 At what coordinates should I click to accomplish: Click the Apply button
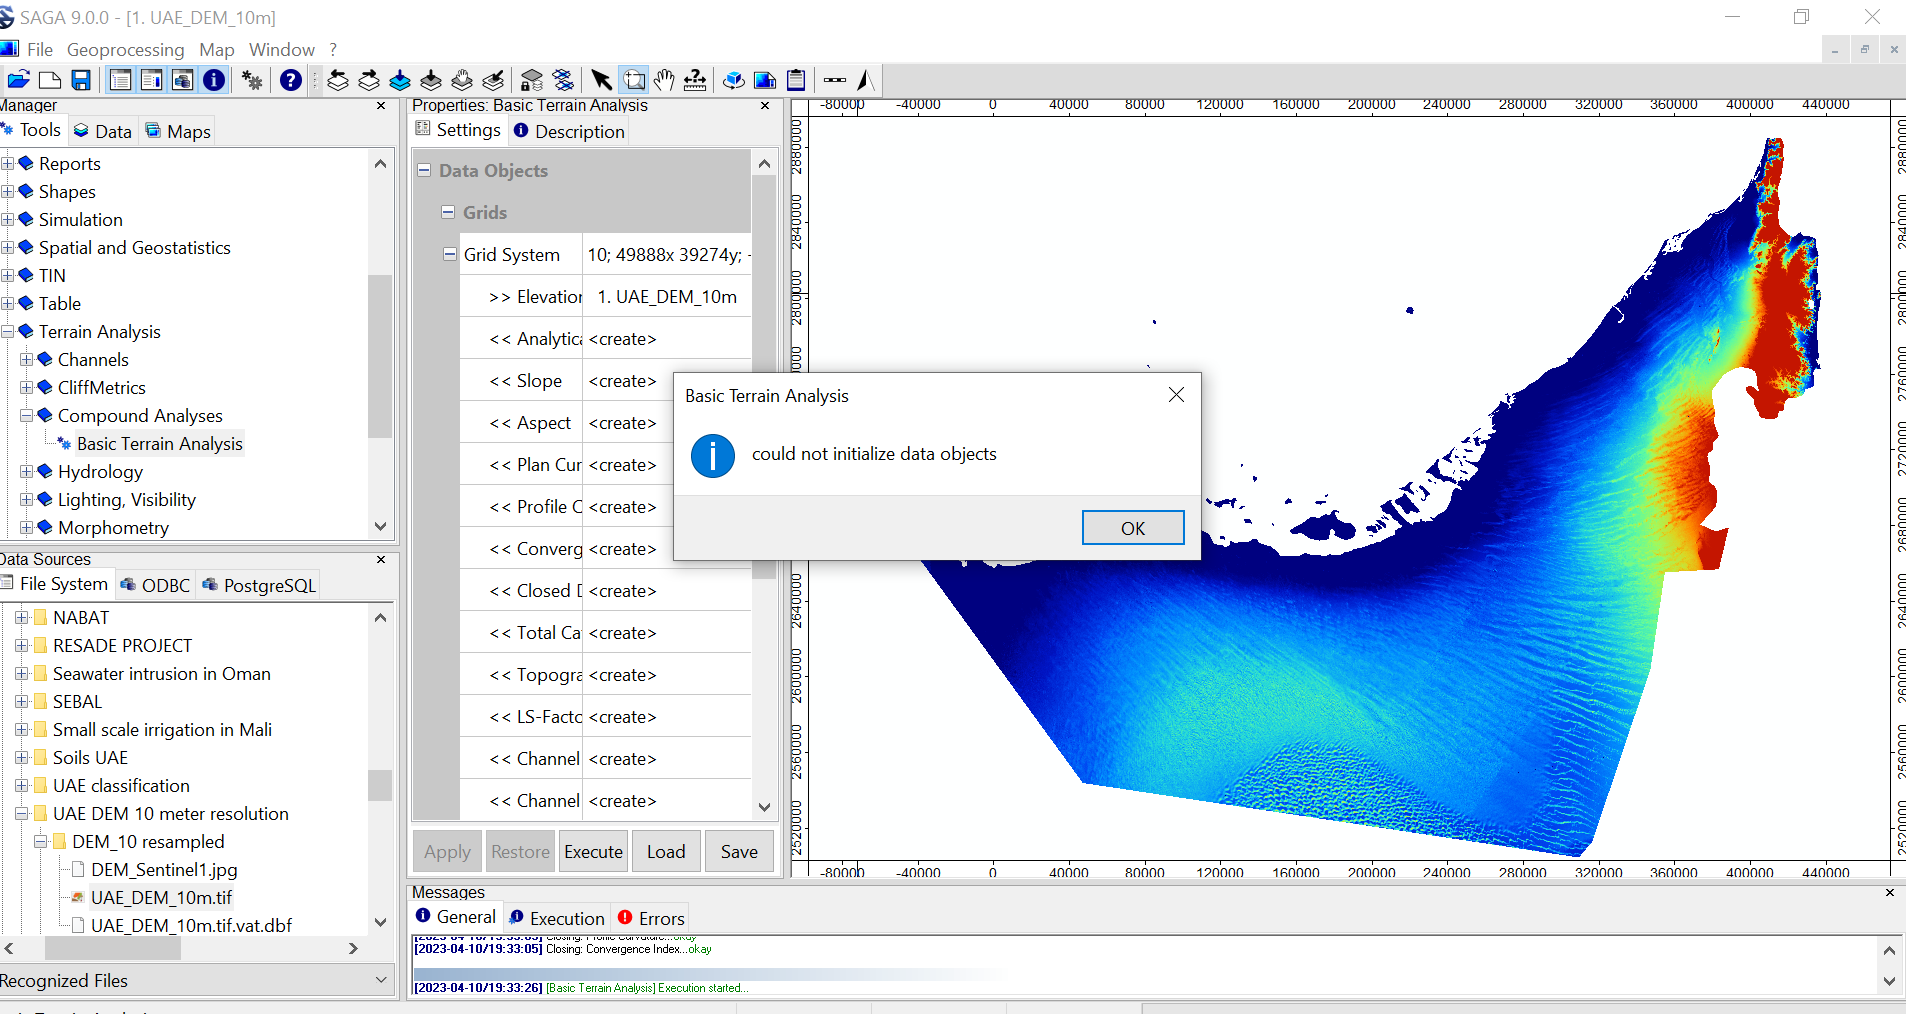(447, 851)
